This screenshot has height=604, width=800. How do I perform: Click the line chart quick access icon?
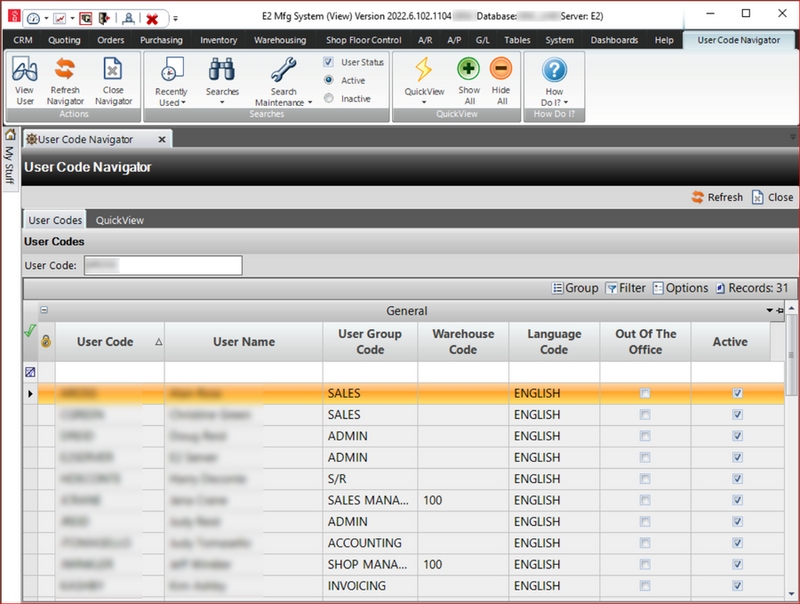pyautogui.click(x=60, y=19)
